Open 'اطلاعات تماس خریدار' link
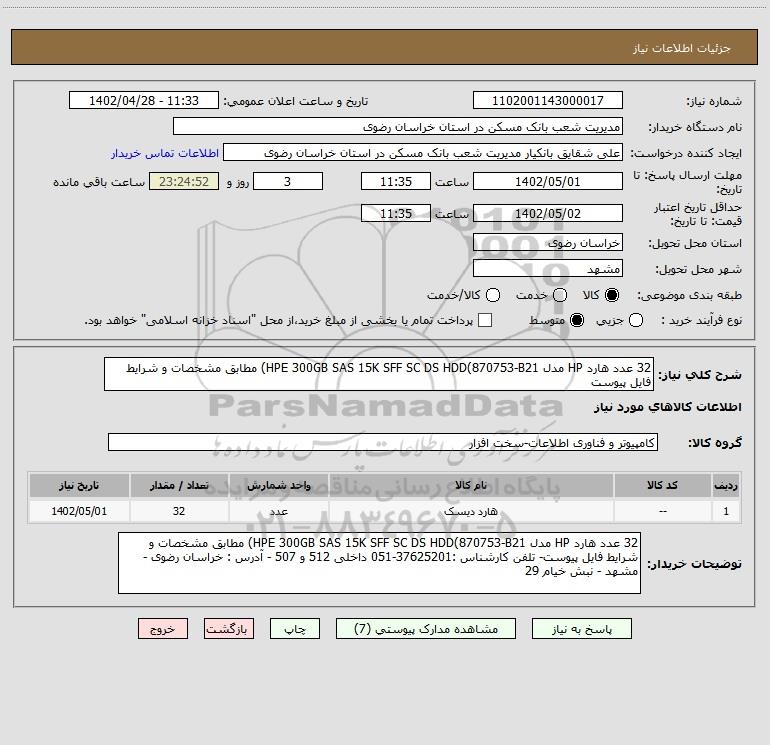770x745 pixels. pos(165,153)
